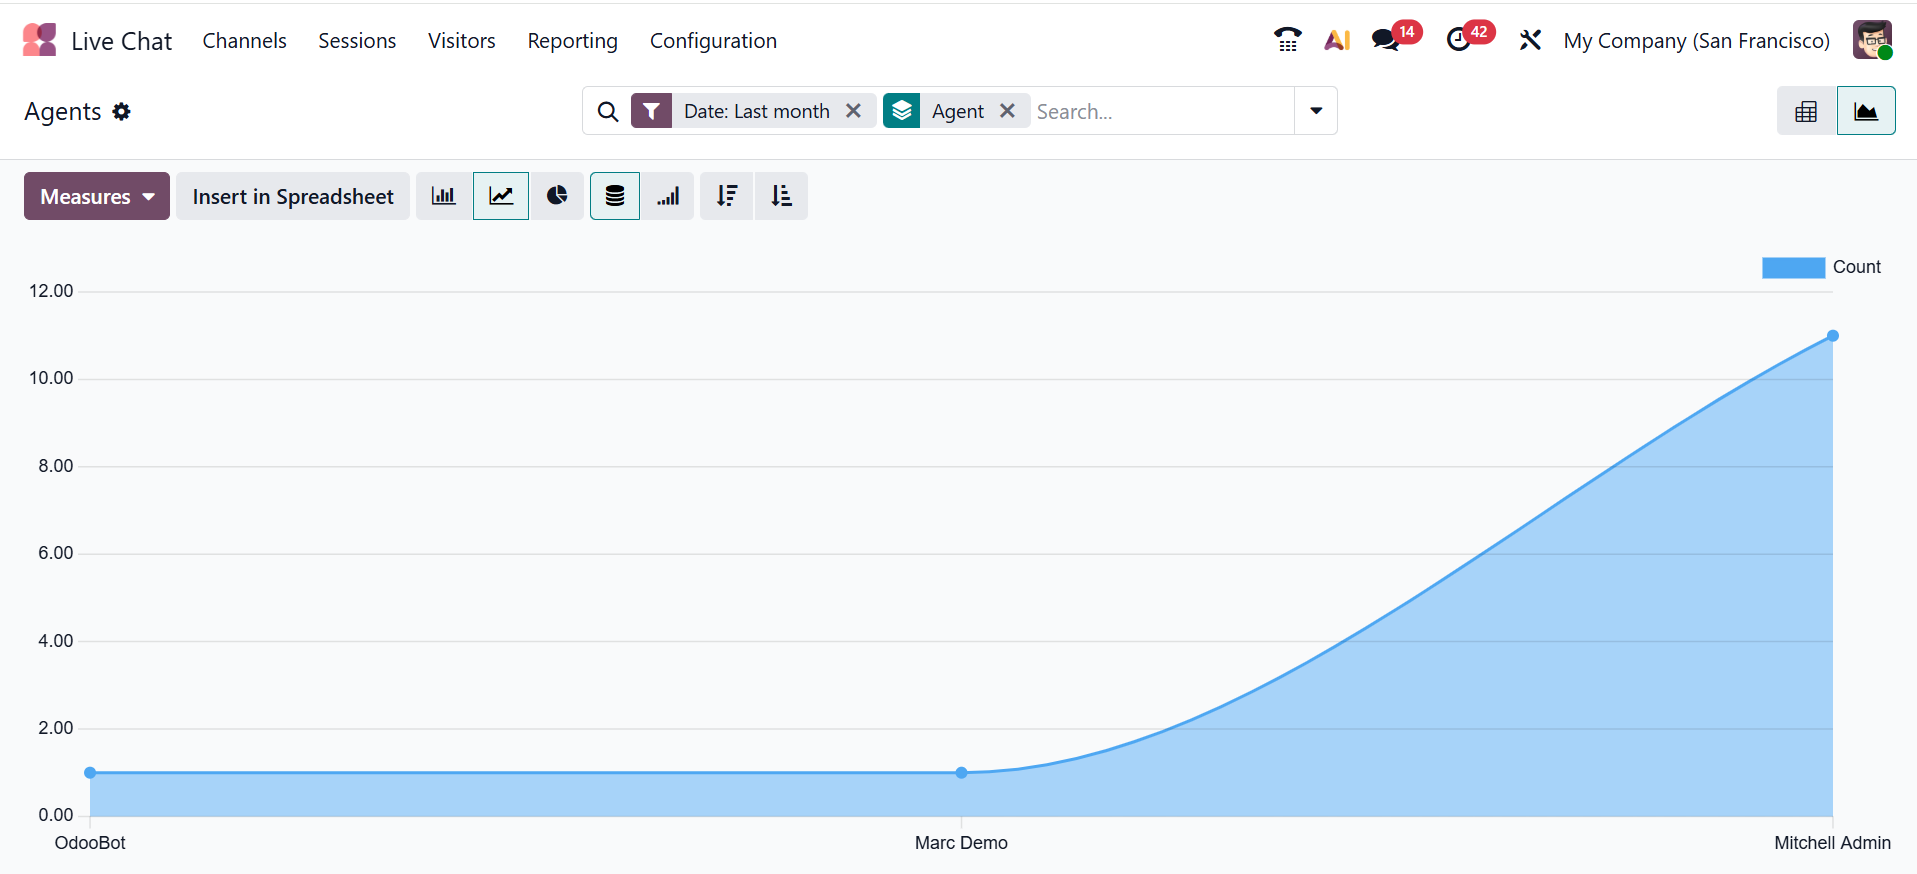Open the VoIP phone icon

1287,40
